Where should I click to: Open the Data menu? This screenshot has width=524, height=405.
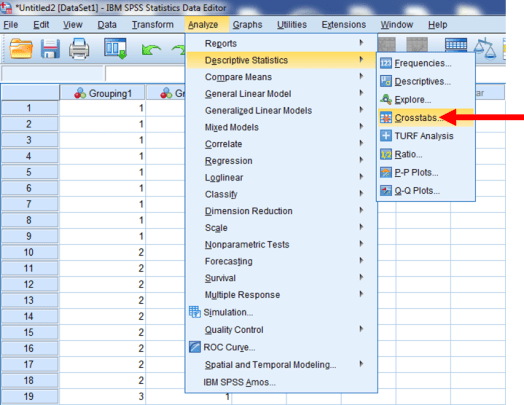coord(107,25)
